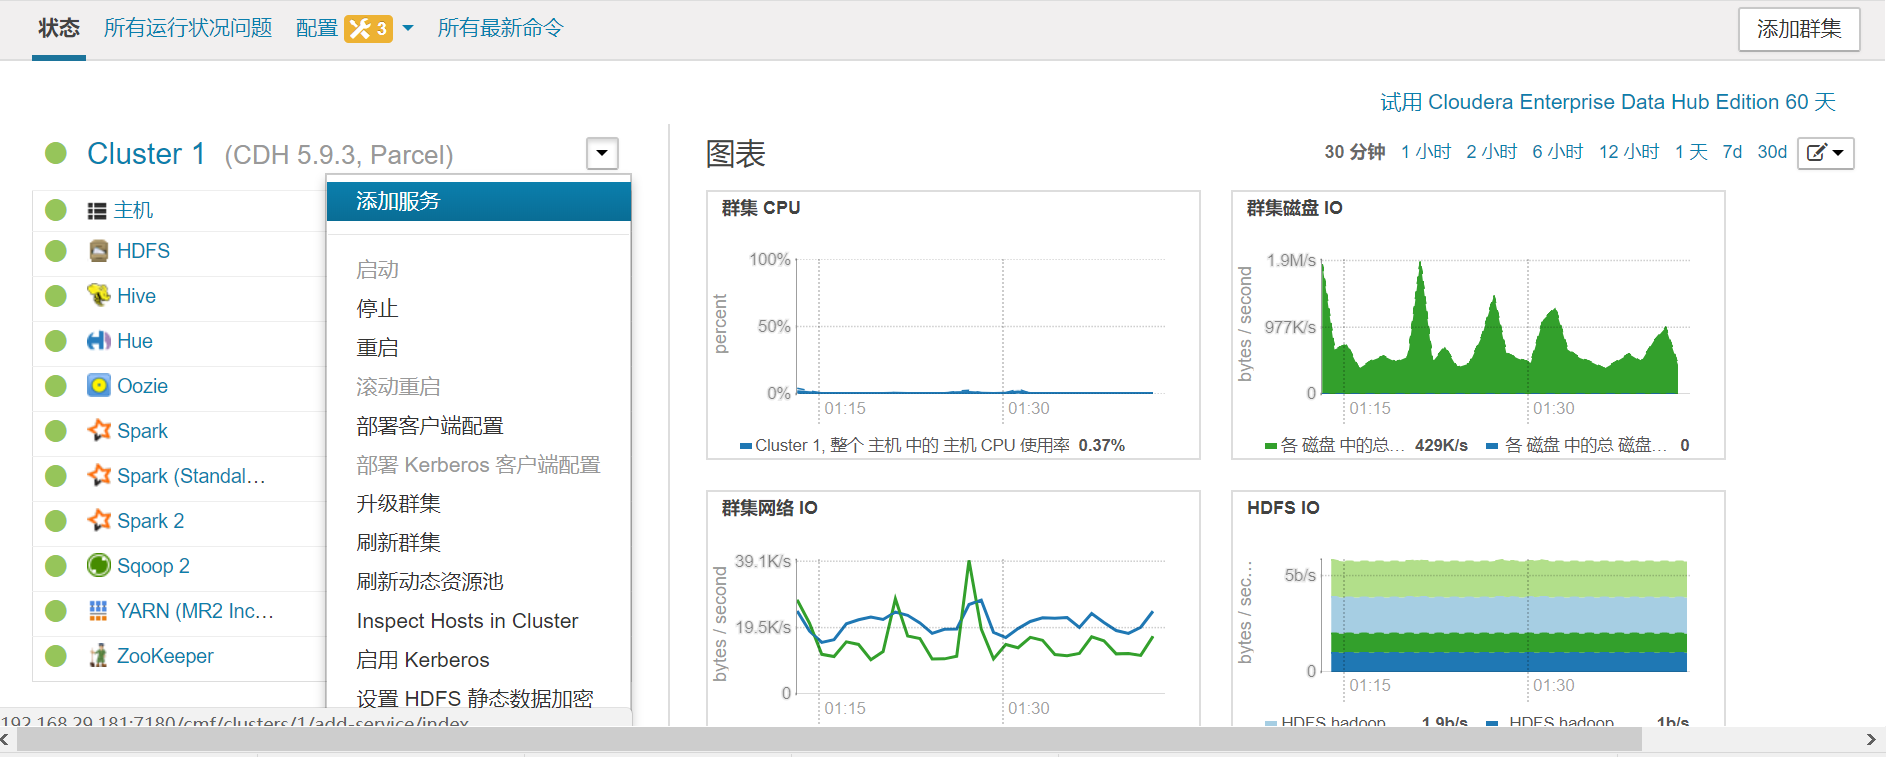Click the green status dot of 主机 row
Screen dimensions: 1886x757
(56, 210)
